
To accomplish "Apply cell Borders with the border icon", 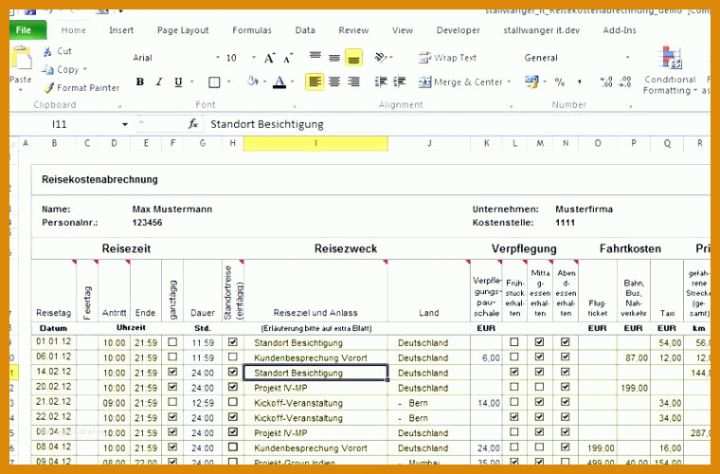I will (x=214, y=82).
